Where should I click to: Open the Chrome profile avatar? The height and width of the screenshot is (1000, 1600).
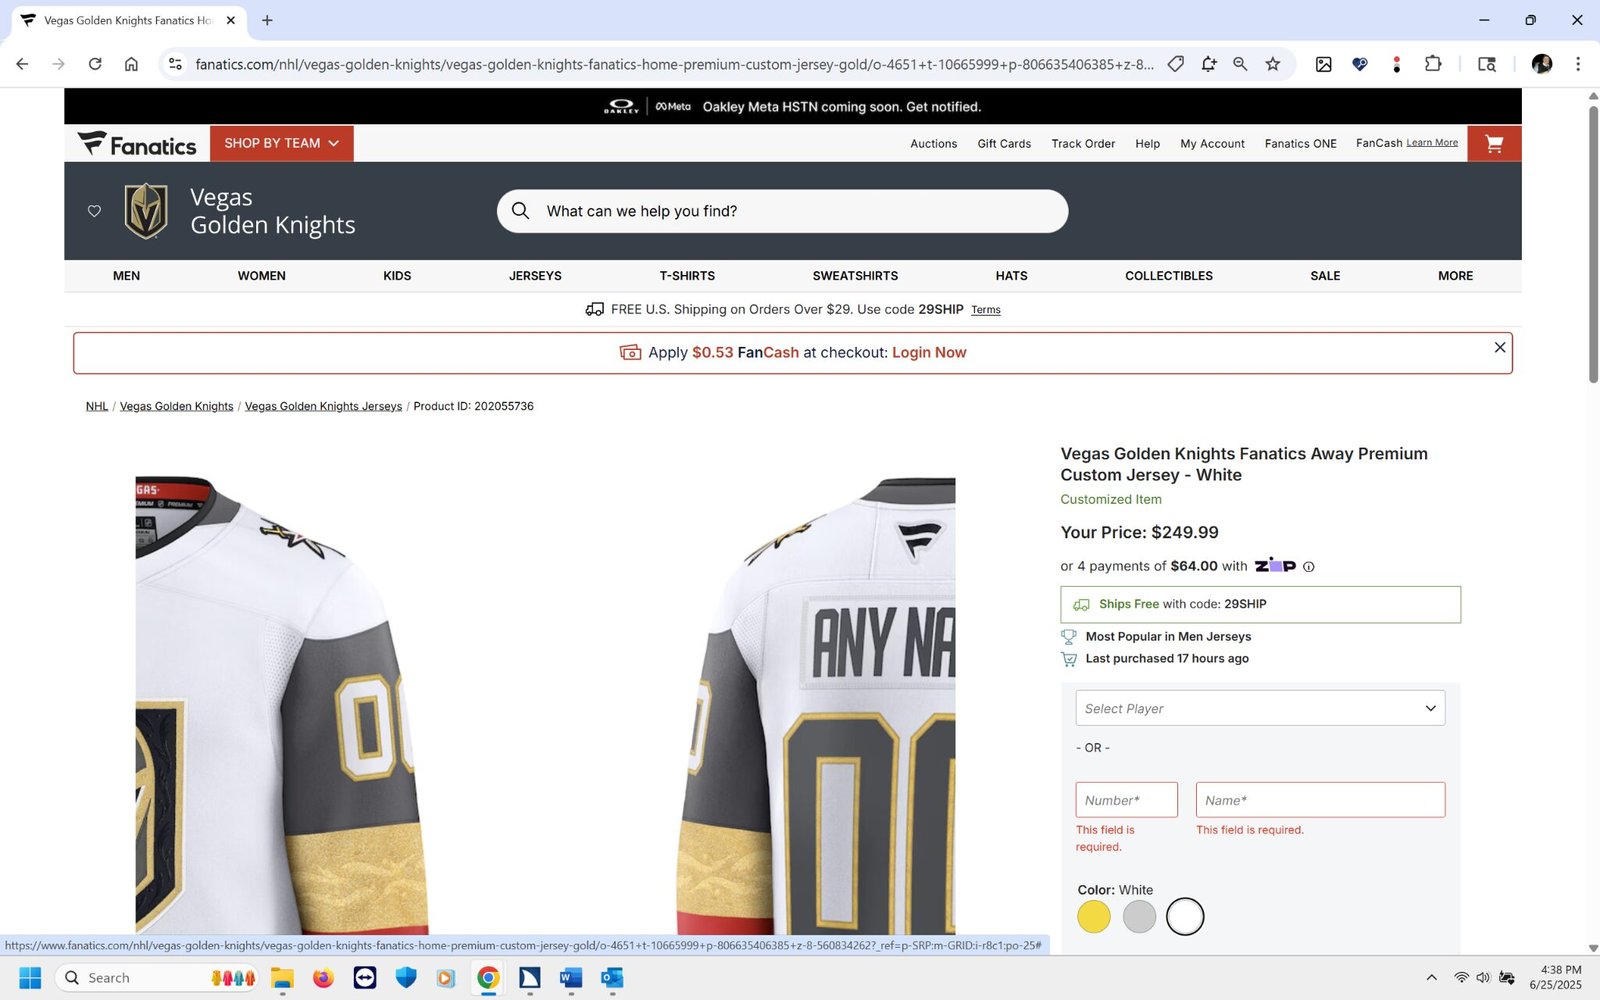(x=1542, y=64)
